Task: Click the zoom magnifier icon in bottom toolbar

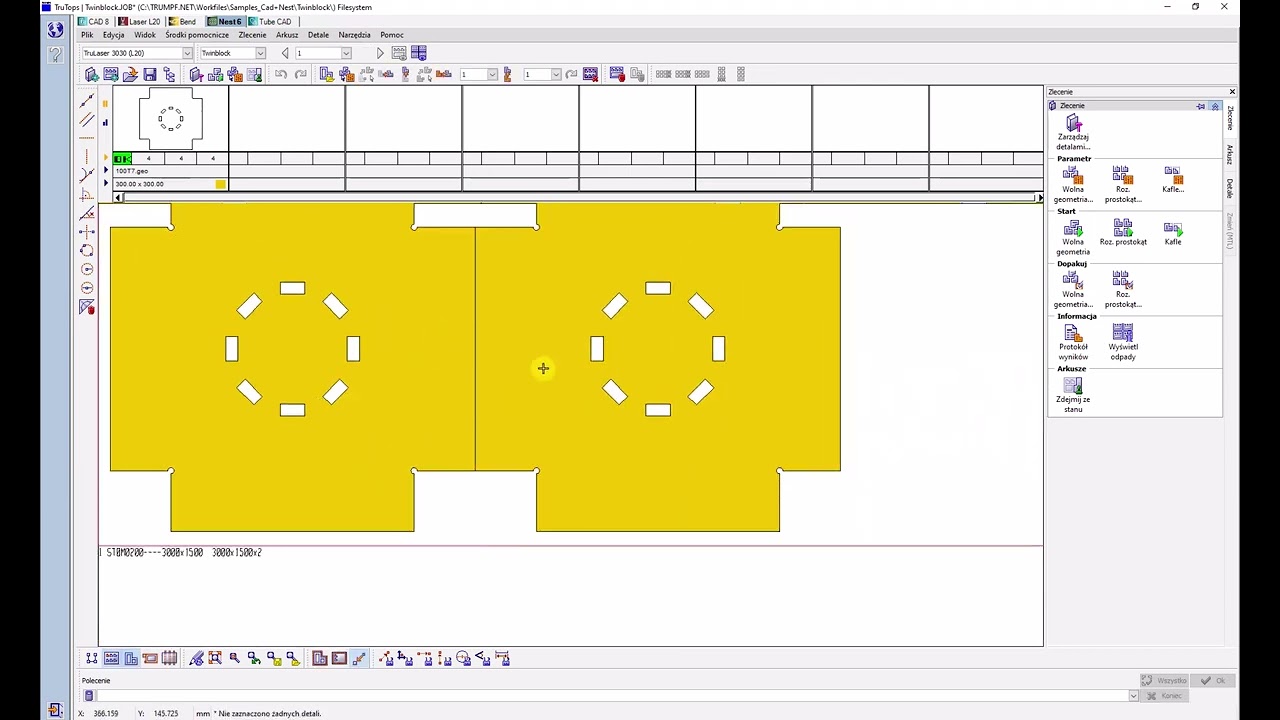Action: pos(234,658)
